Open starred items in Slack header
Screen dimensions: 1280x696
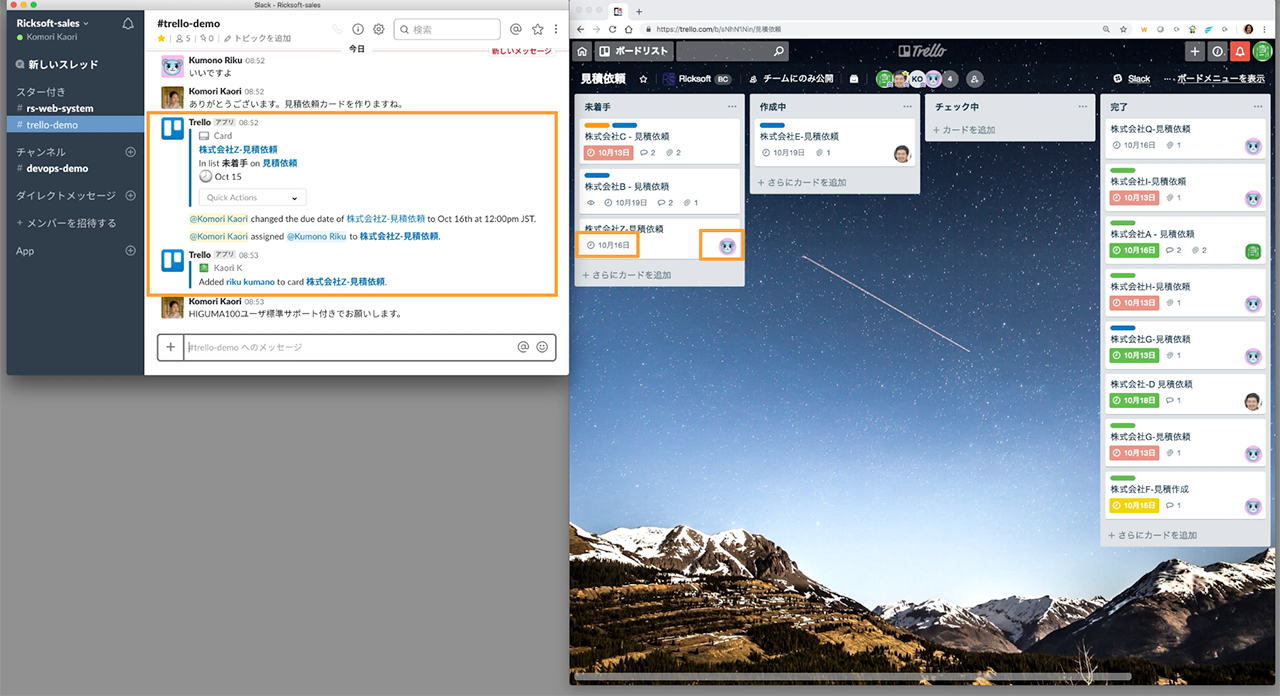coord(537,30)
